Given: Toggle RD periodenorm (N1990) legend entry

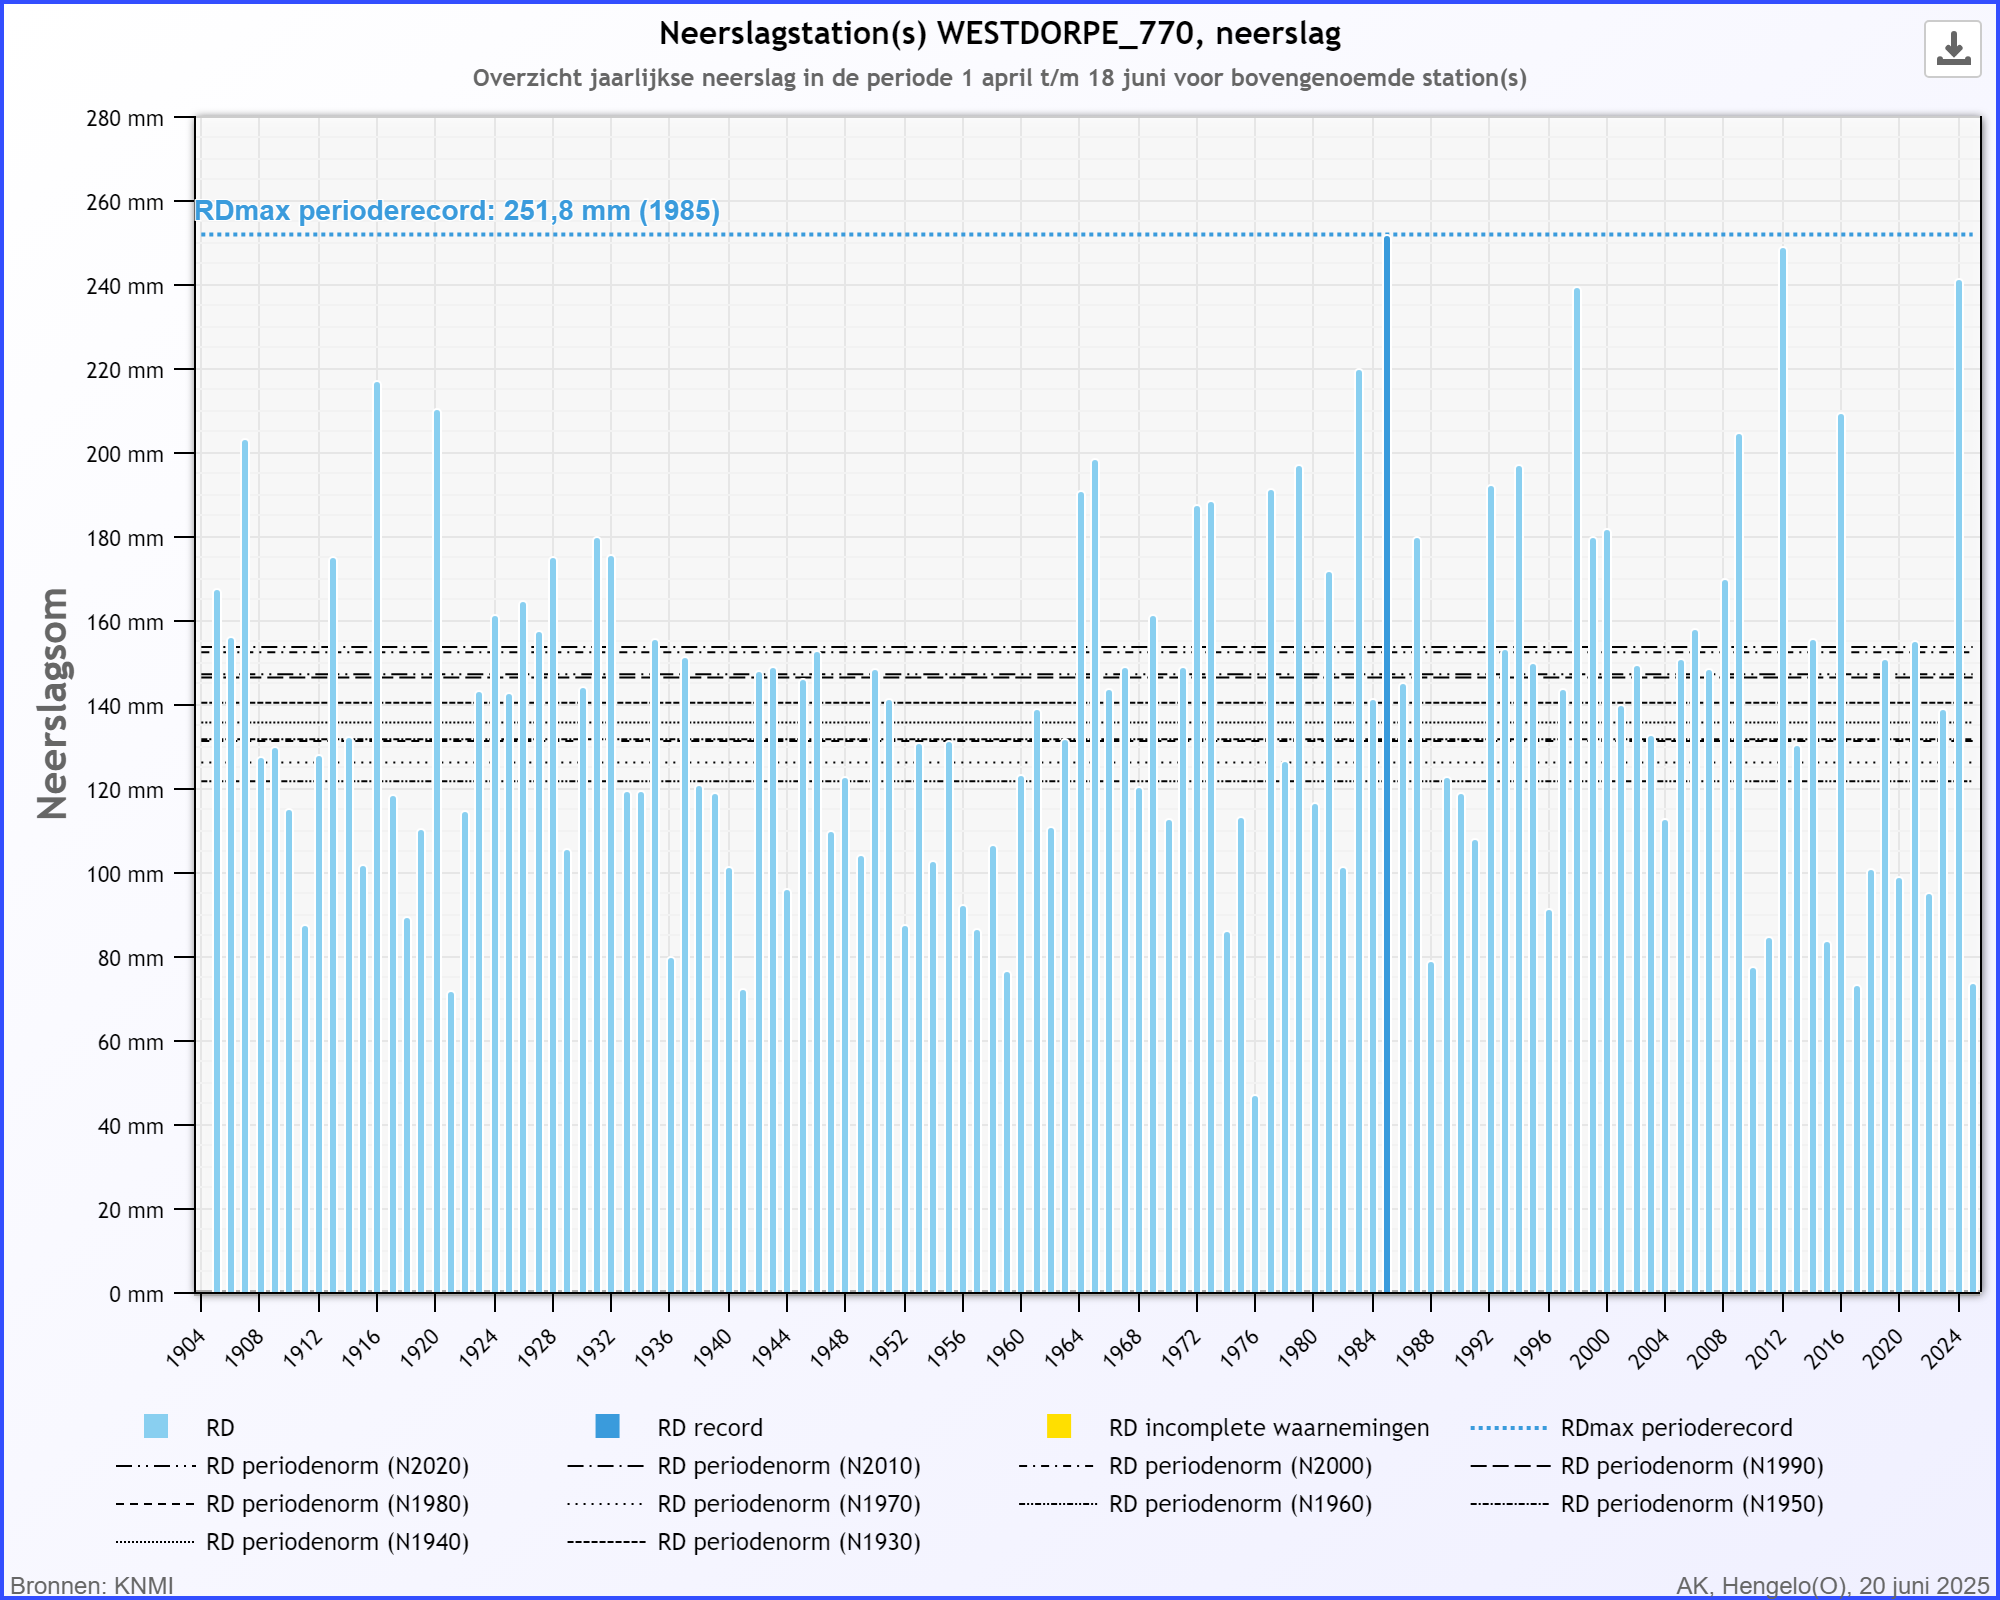Looking at the screenshot, I should pos(1647,1466).
